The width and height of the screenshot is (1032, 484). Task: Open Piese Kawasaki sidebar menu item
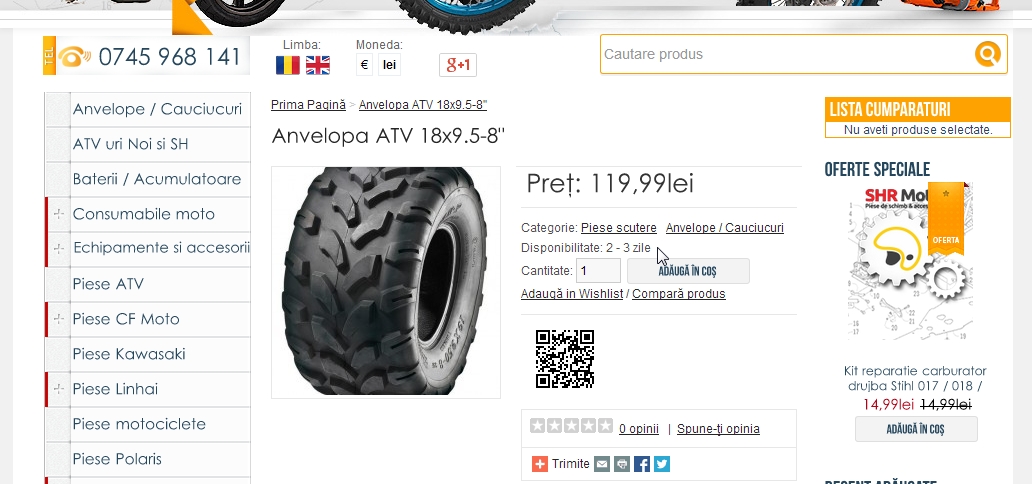click(129, 354)
